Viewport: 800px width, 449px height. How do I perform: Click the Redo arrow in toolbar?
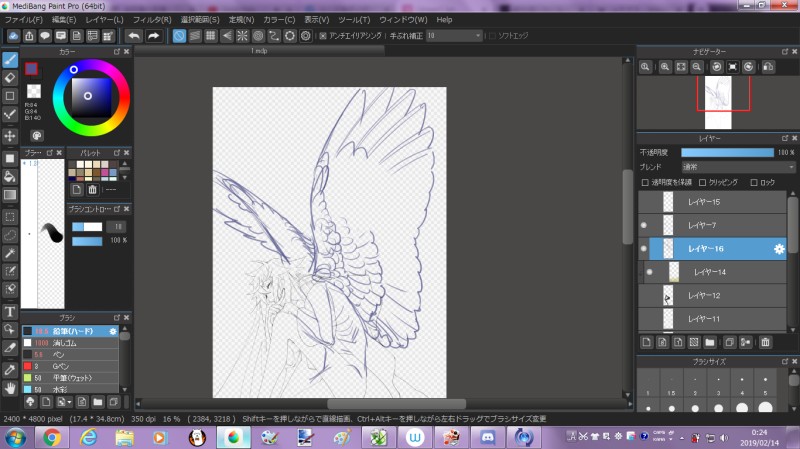[153, 36]
